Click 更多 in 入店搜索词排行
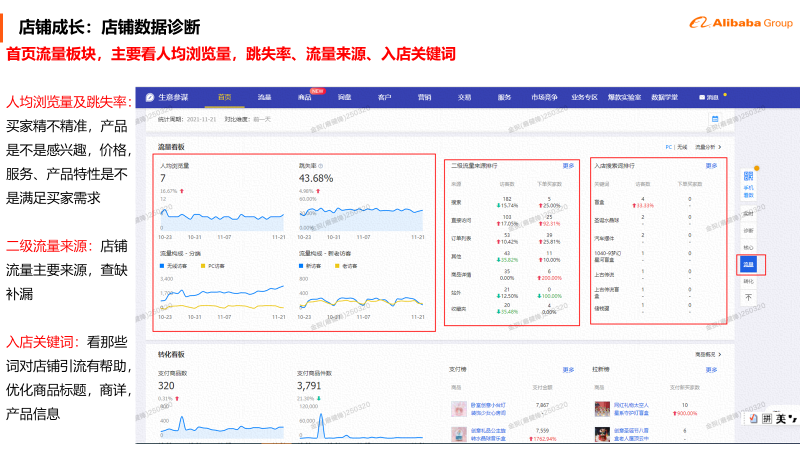 coord(711,165)
